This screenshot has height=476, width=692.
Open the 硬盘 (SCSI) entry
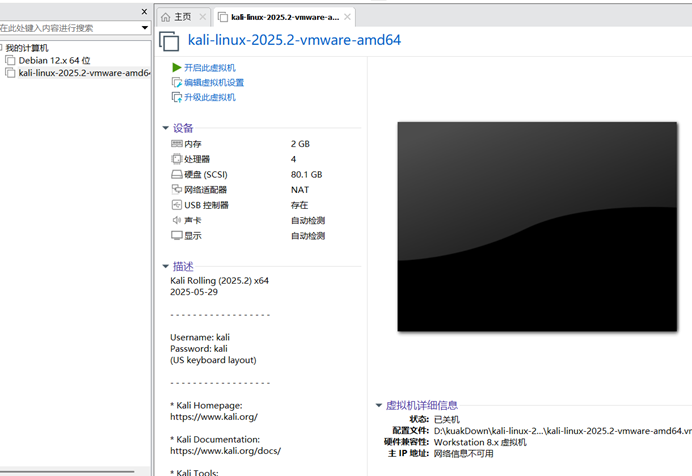click(x=206, y=175)
